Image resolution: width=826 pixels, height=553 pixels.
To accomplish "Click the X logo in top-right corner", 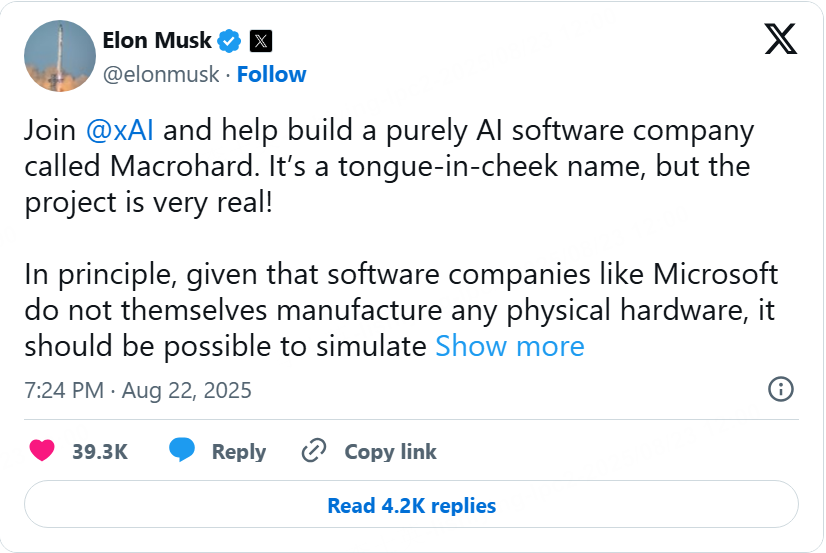I will click(x=781, y=39).
